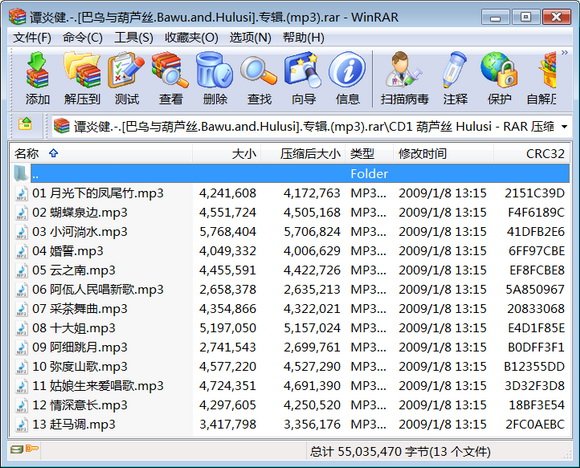The height and width of the screenshot is (468, 580).
Task: Click CRC32 value 2FC0AEBC
Action: tap(535, 424)
